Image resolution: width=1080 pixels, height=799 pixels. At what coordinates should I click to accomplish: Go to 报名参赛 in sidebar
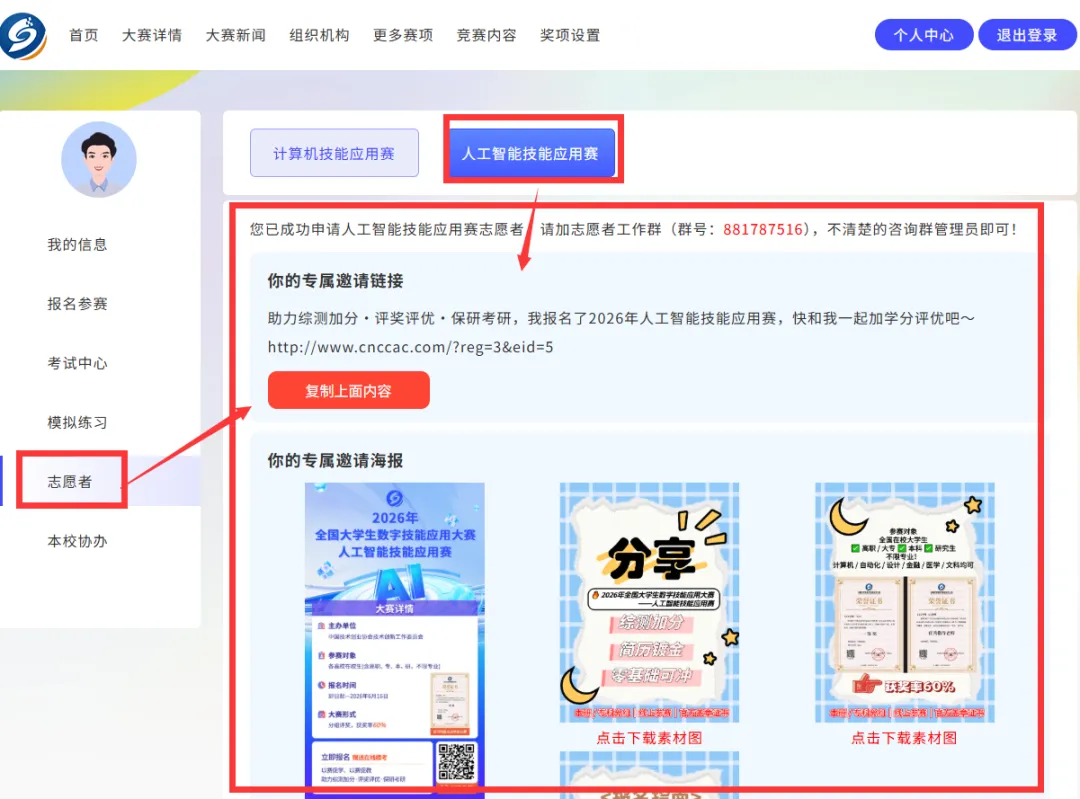pos(77,304)
